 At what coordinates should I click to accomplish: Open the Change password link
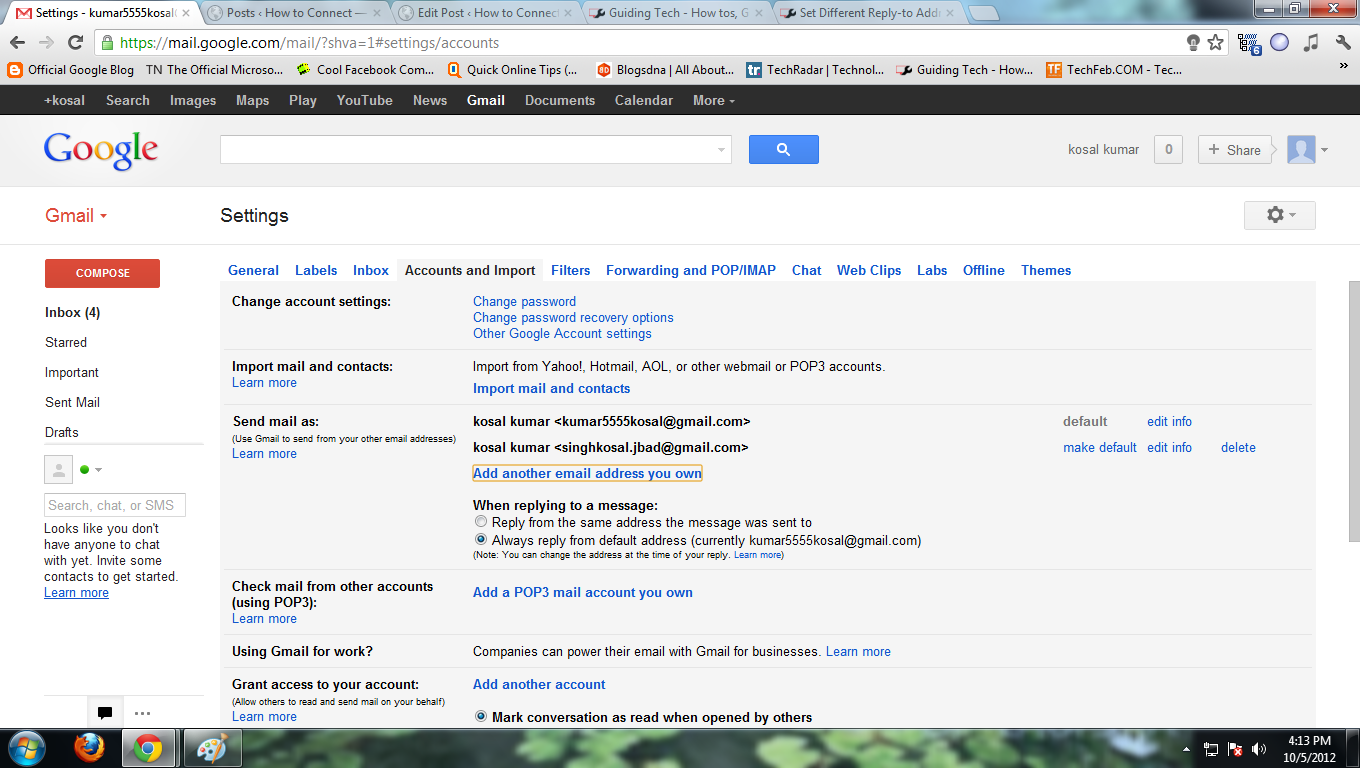pyautogui.click(x=524, y=301)
